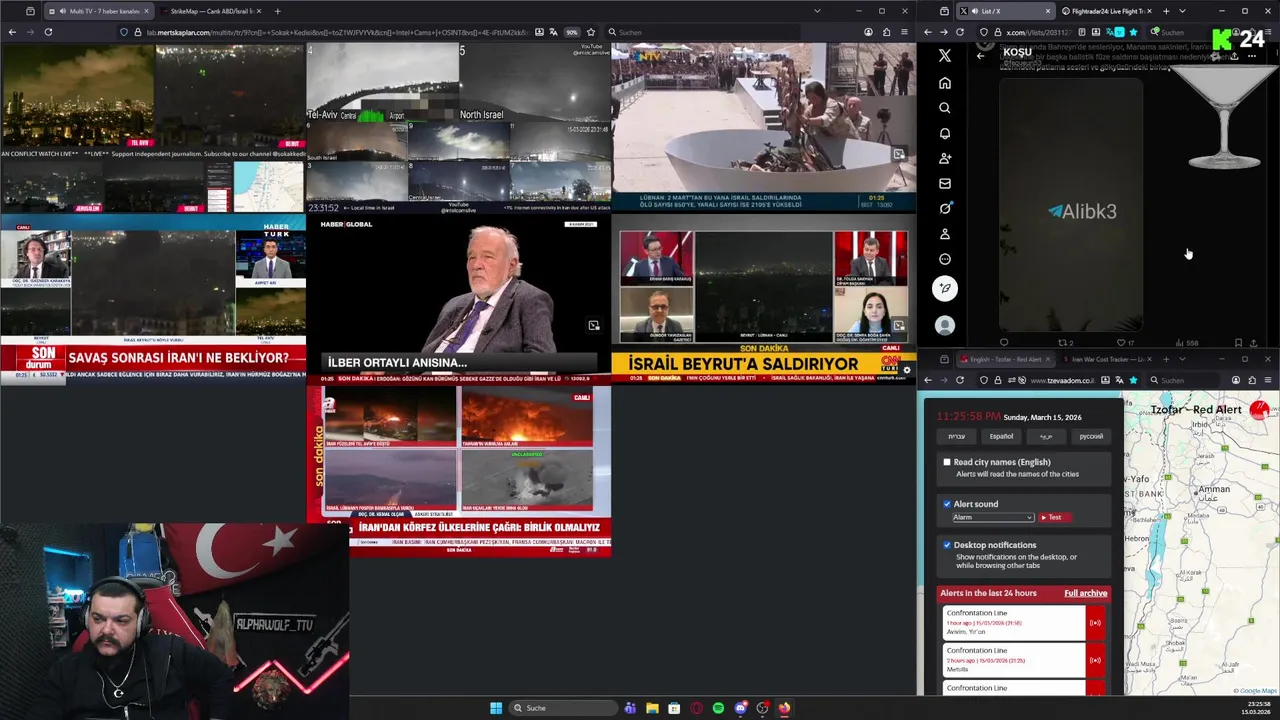This screenshot has height=720, width=1280.
Task: Play alert sound for Metulla alert
Action: click(x=1095, y=660)
